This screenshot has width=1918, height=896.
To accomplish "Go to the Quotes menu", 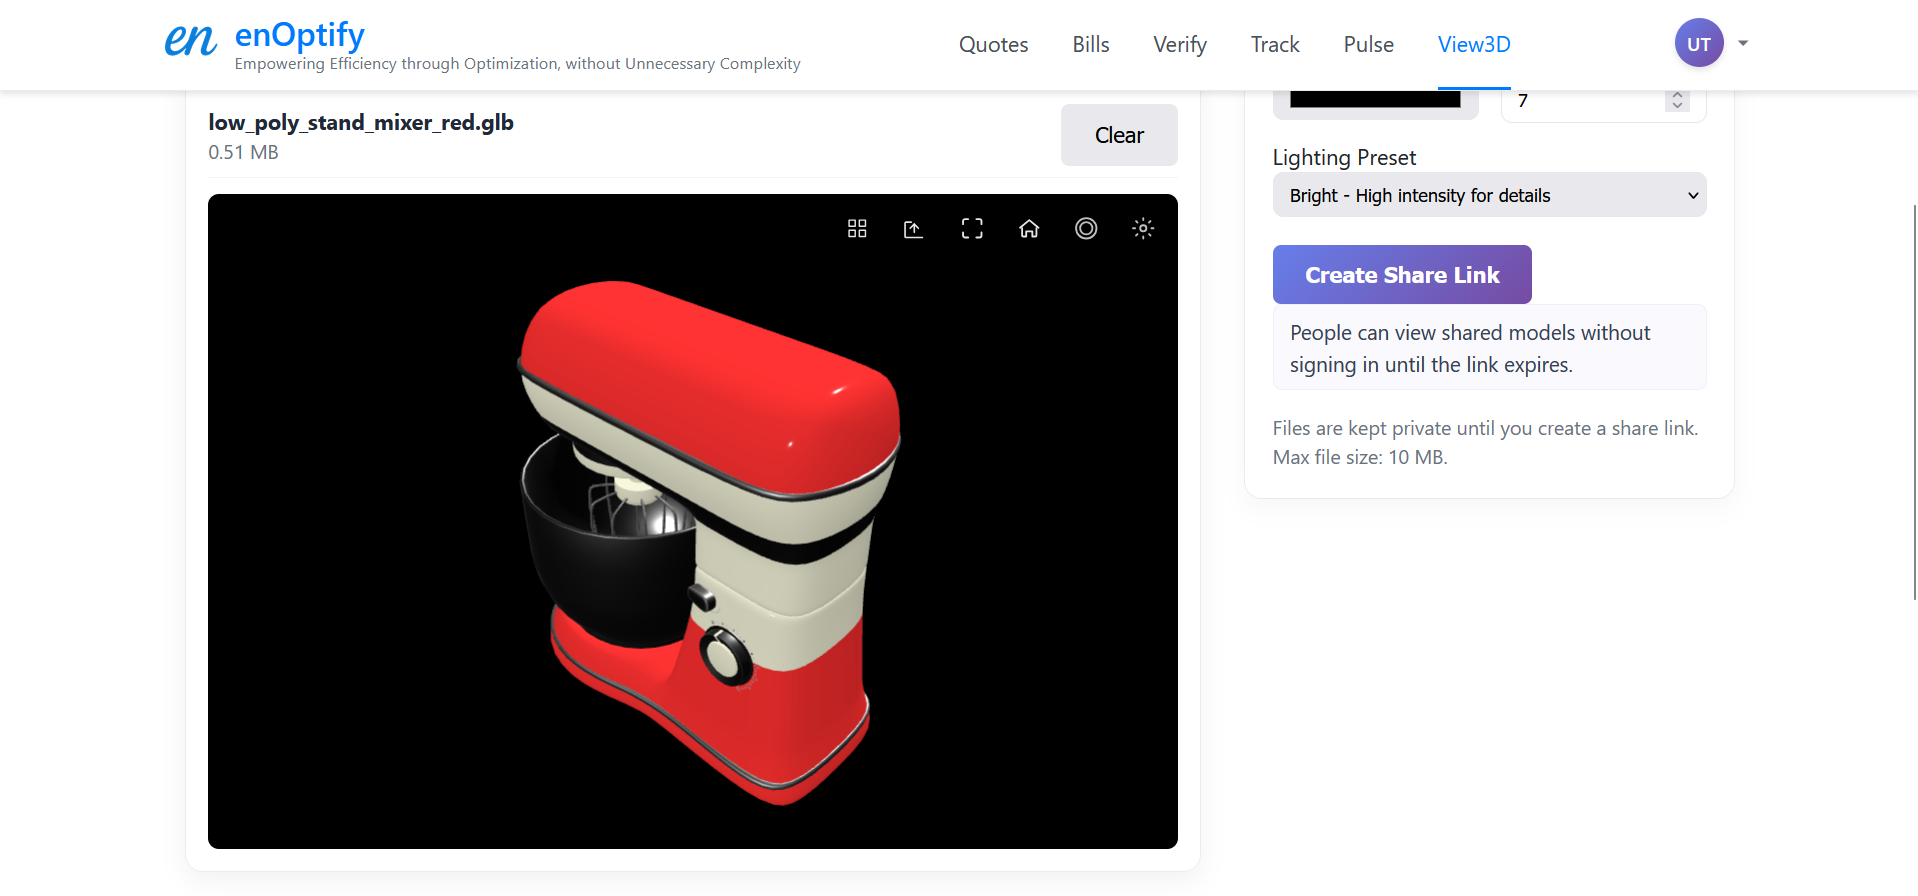I will coord(993,44).
